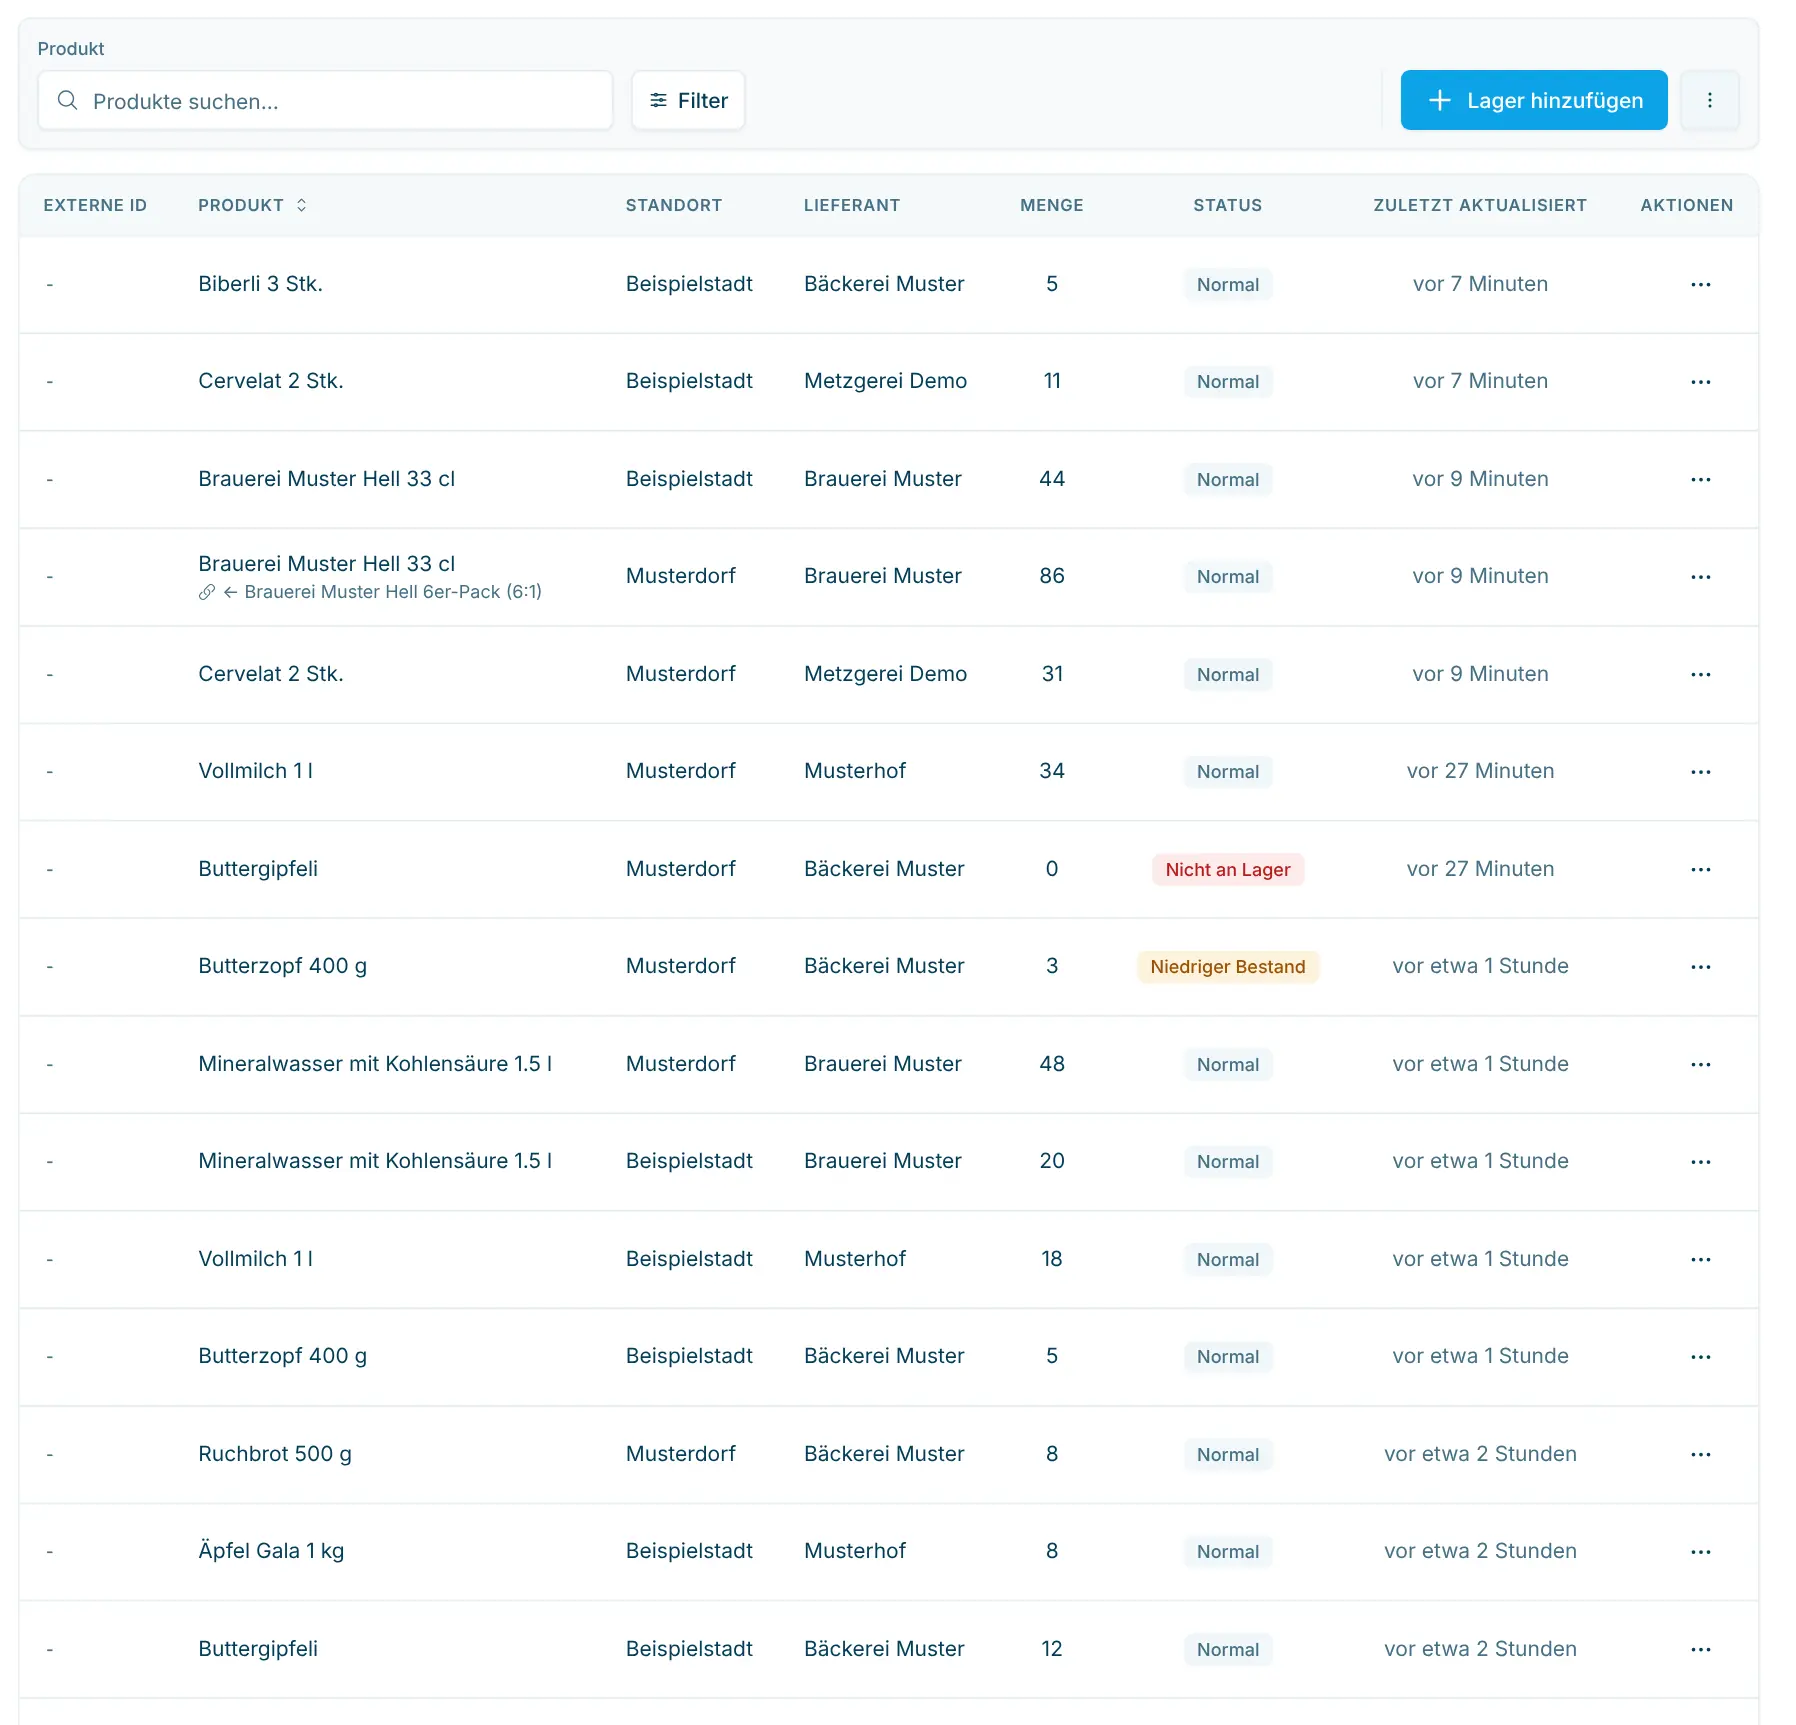Screen dimensions: 1796x1725
Task: Open actions for Butterzopf 400 g in Beispielstadt
Action: coord(1701,1357)
